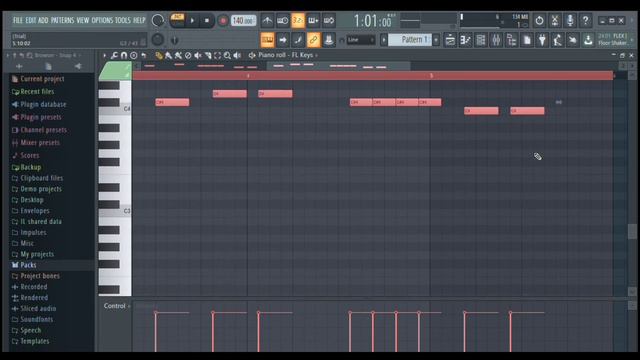Open the FILE menu
The width and height of the screenshot is (640, 360).
coord(18,20)
